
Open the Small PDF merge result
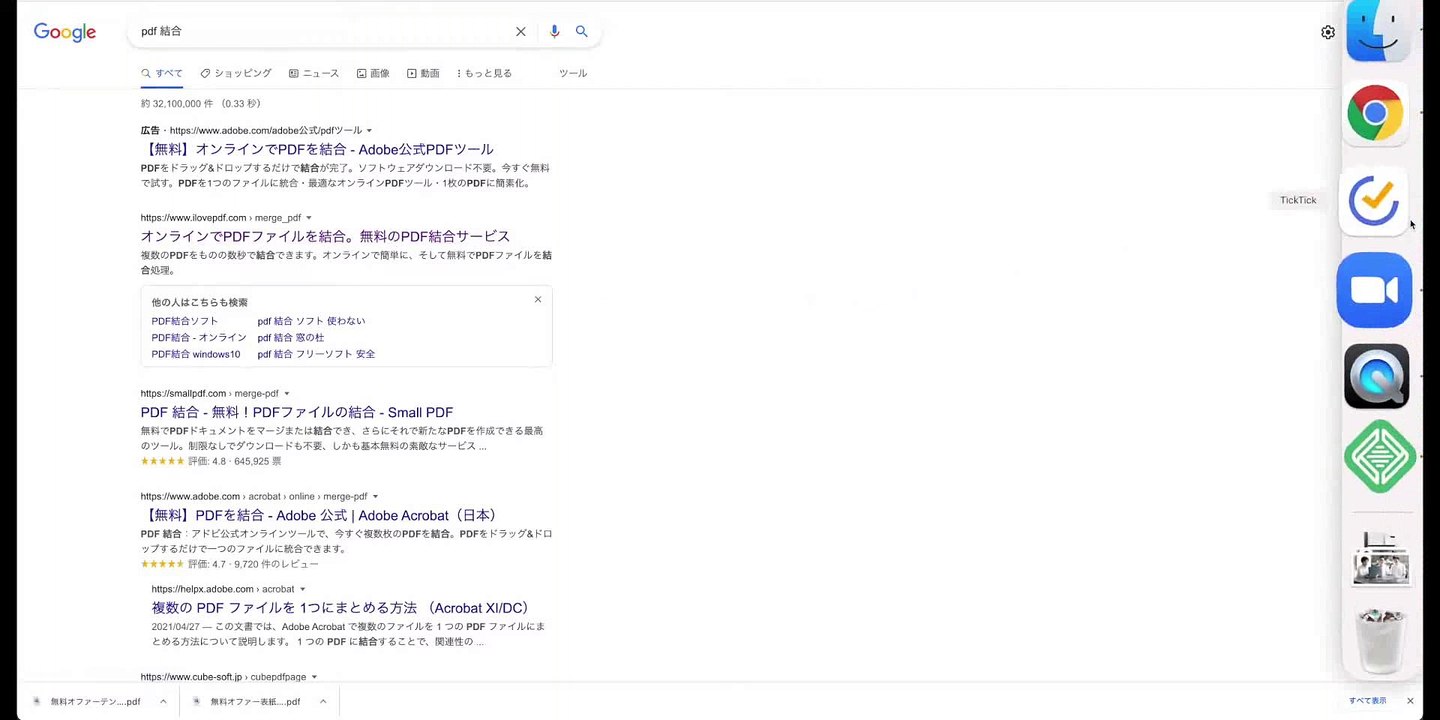click(297, 412)
